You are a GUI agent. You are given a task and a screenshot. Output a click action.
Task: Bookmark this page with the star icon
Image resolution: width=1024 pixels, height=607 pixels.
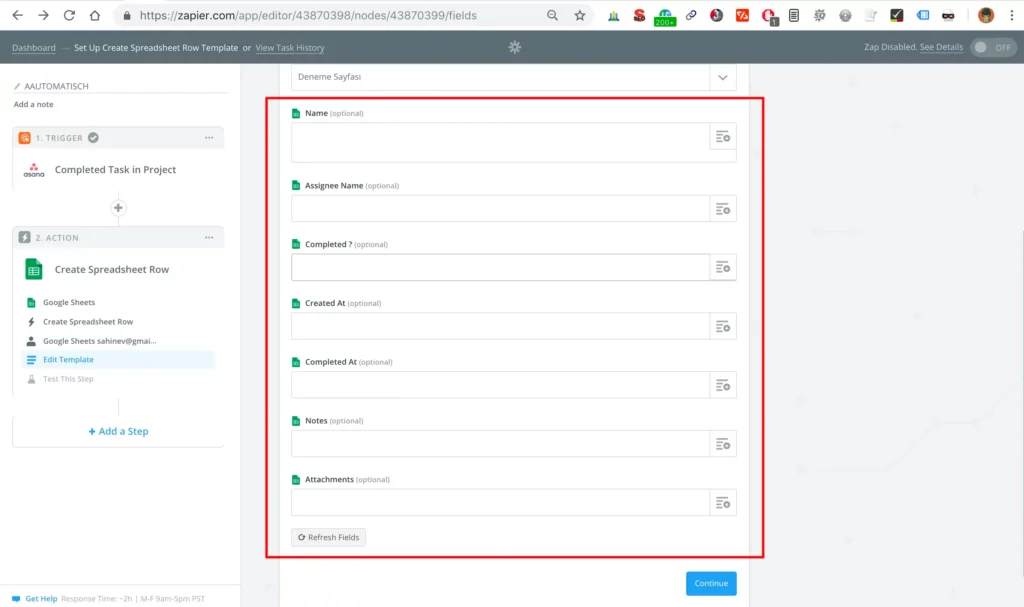(580, 15)
